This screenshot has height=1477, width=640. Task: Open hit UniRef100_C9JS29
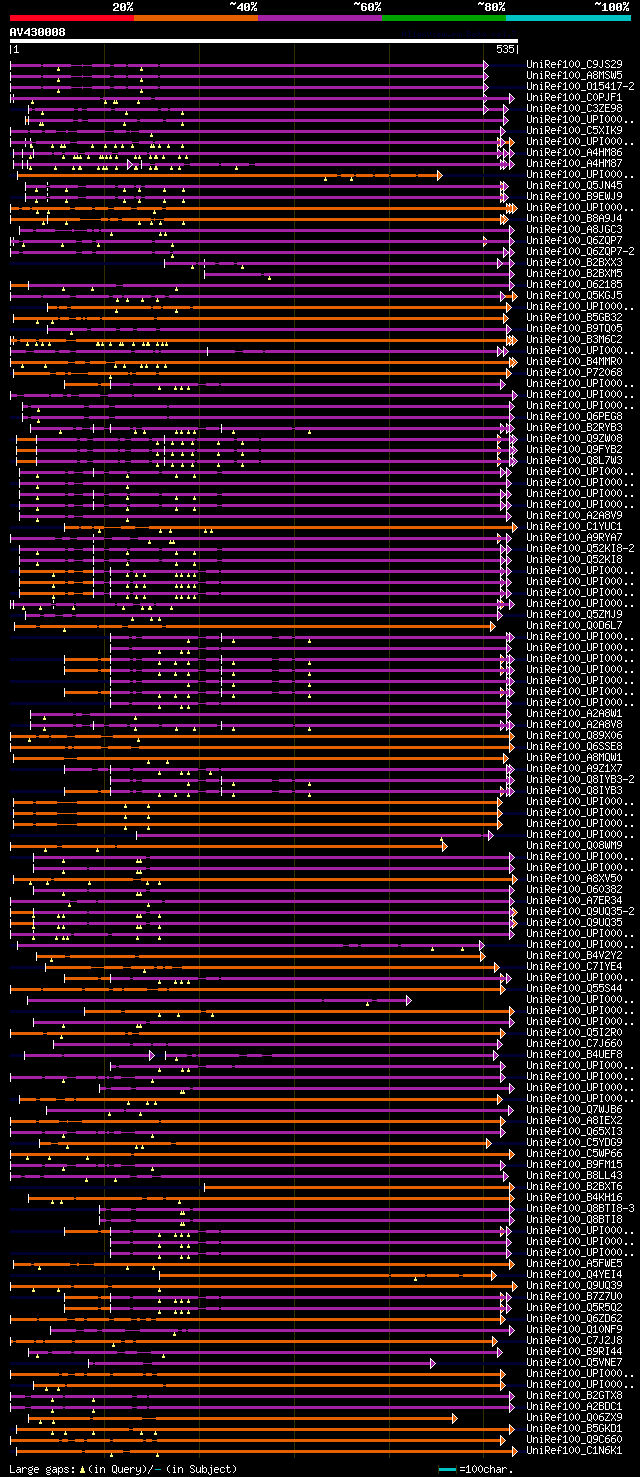tap(574, 64)
